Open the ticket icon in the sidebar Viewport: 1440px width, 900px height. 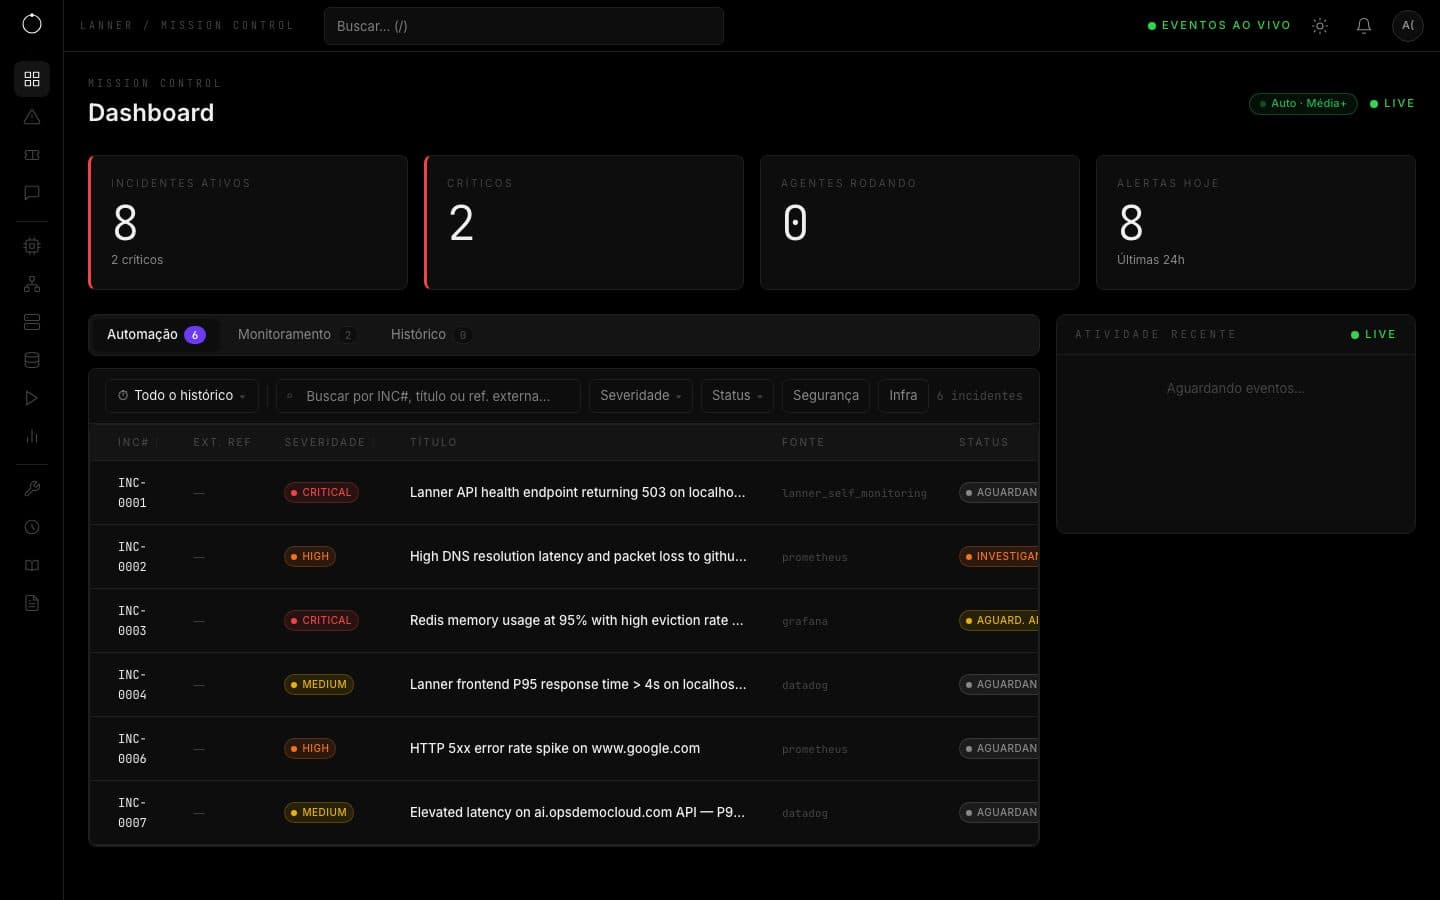click(32, 155)
